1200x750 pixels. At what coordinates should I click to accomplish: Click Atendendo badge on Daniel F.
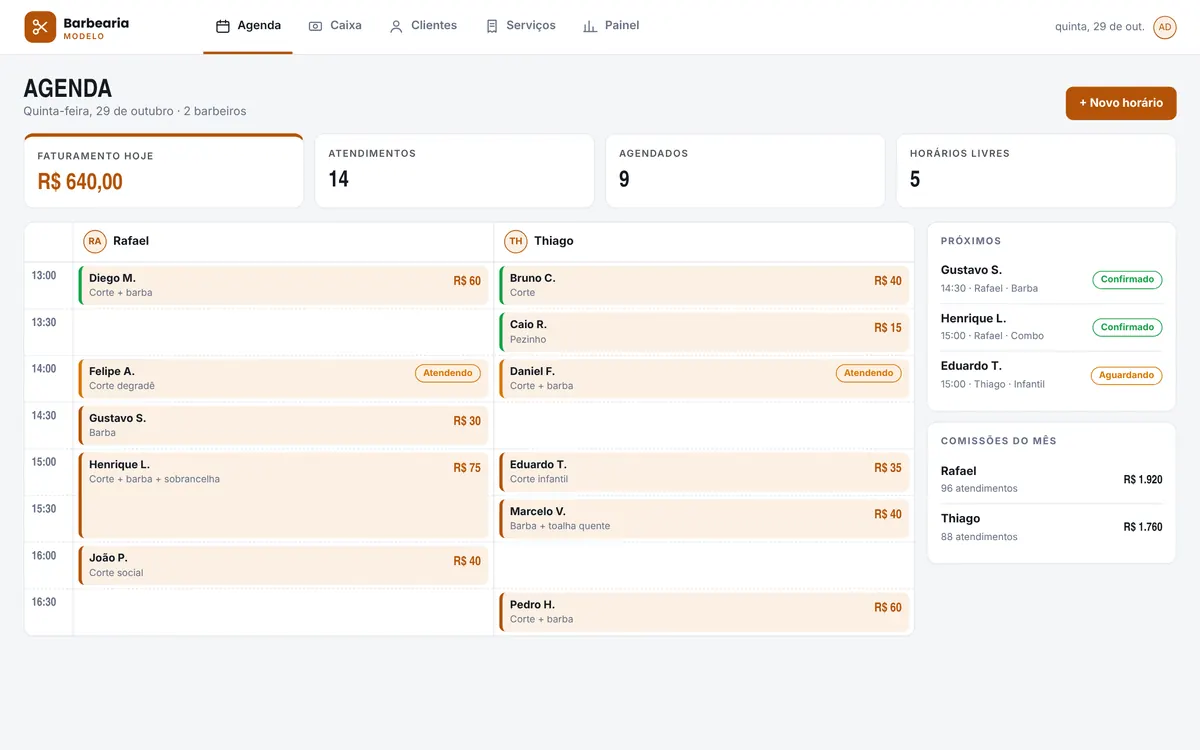coord(869,373)
